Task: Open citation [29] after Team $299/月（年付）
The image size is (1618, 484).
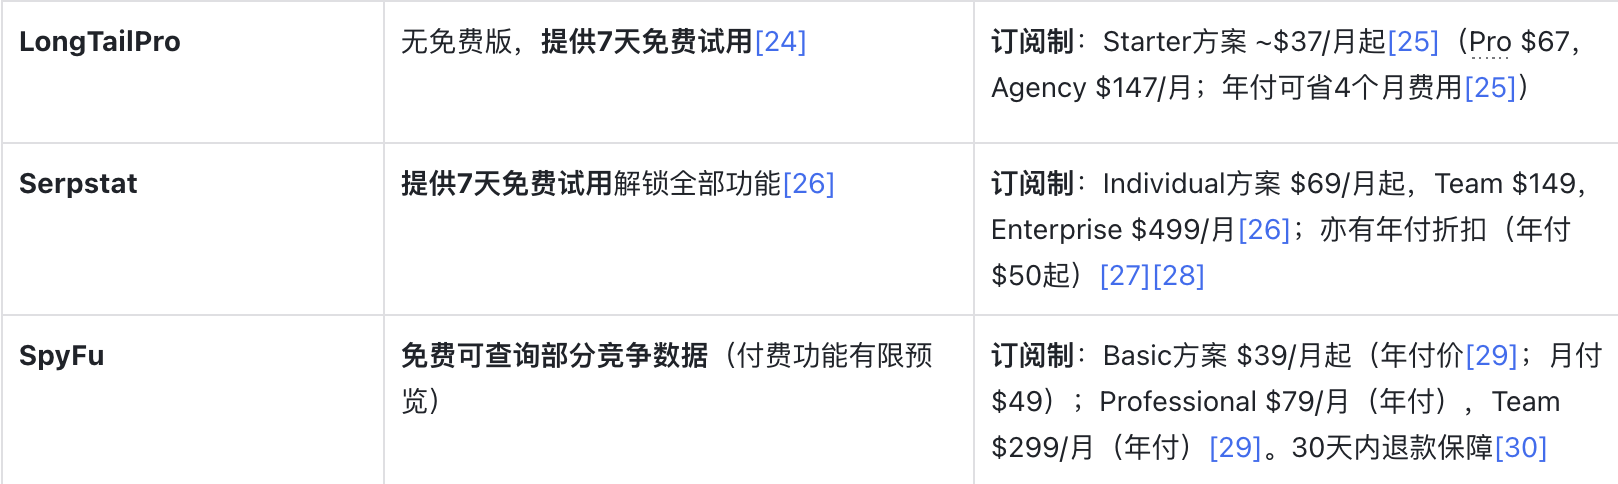Action: pos(1235,448)
